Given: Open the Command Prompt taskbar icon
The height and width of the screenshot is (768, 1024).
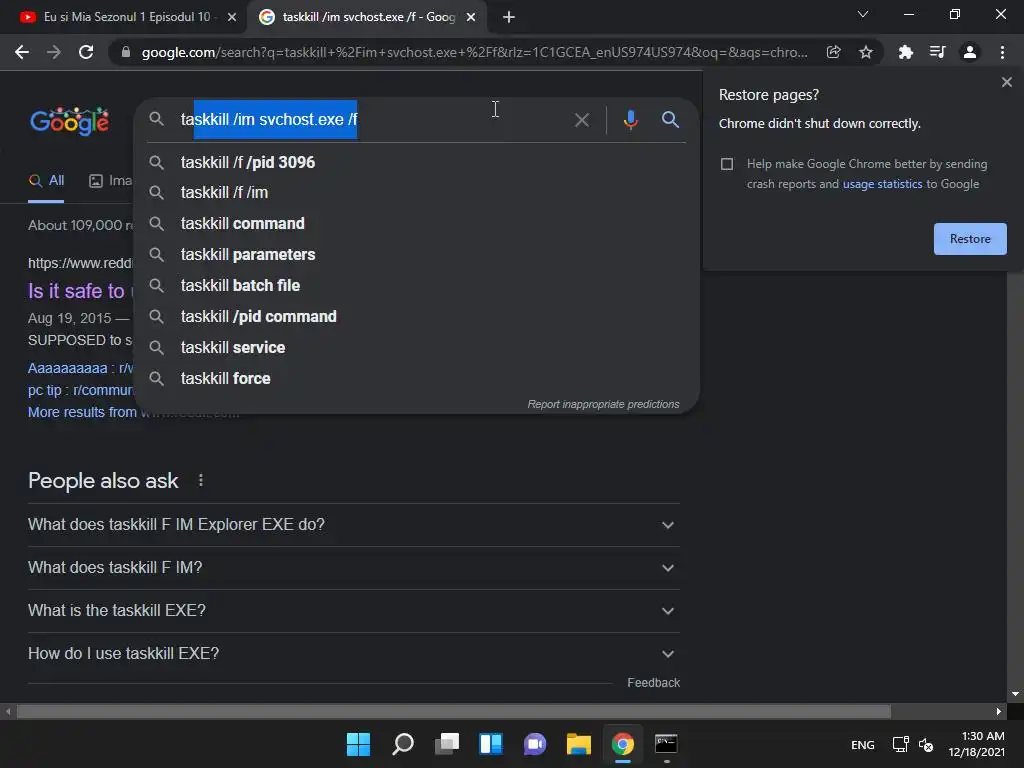Looking at the screenshot, I should (x=666, y=744).
